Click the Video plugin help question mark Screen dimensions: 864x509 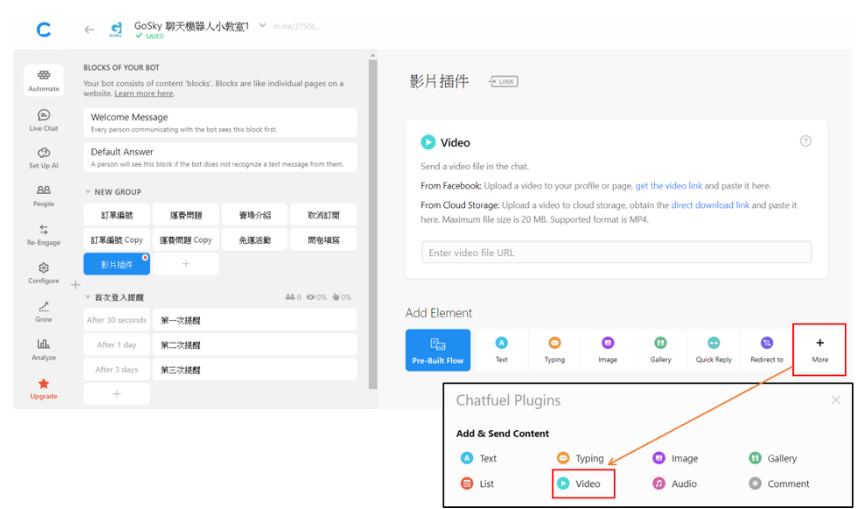pos(806,141)
